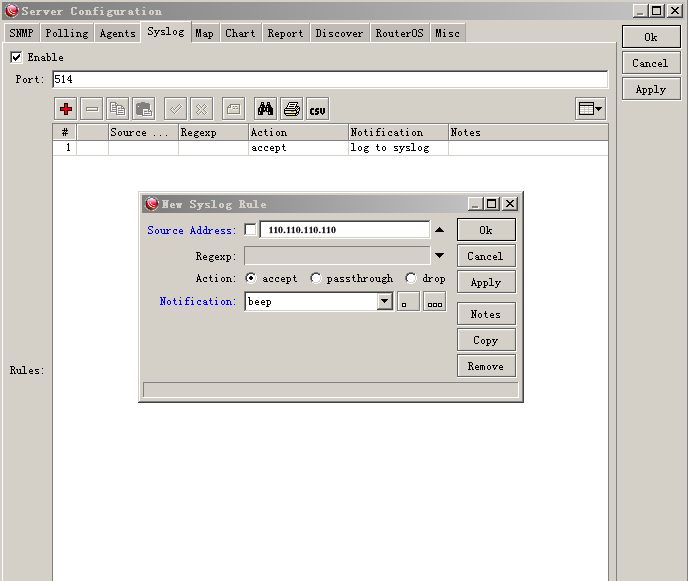Click the Notes button in rule dialog
Screen dimensions: 688x581
point(486,314)
